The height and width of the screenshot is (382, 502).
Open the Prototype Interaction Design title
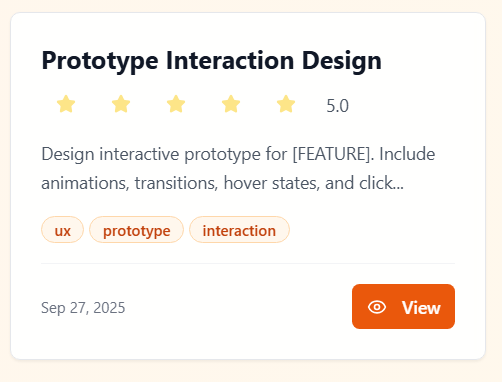[211, 61]
